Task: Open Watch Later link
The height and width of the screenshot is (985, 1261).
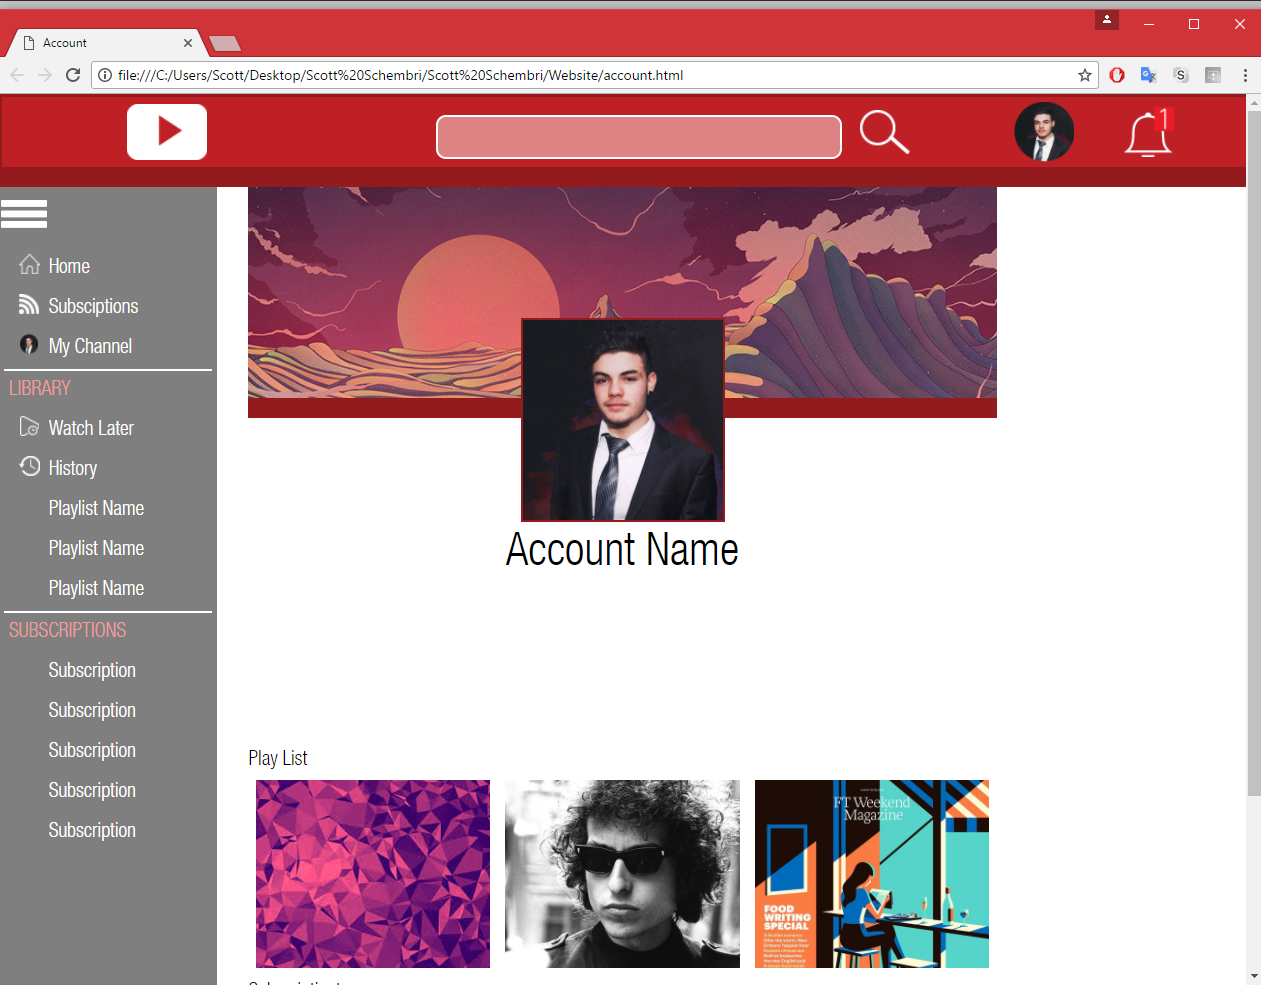Action: 91,428
